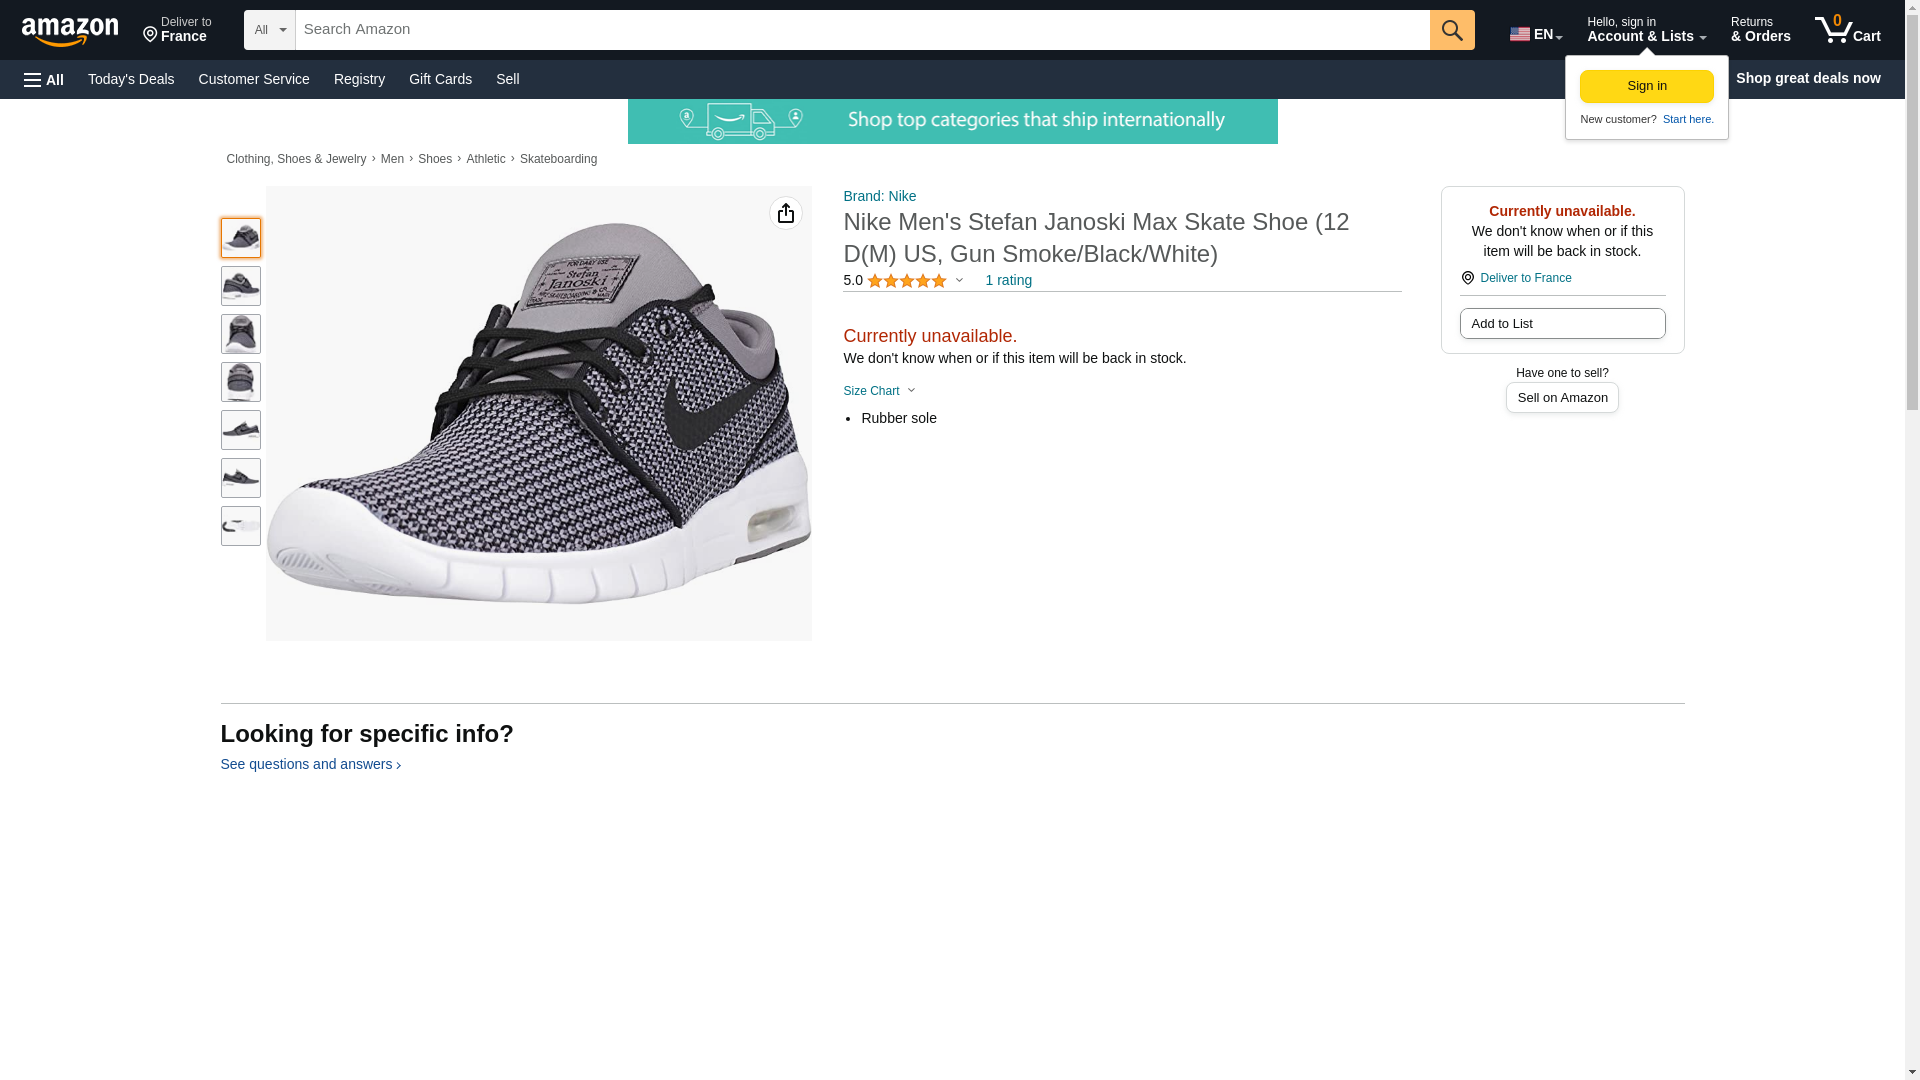Click the yellow Sign in button
This screenshot has width=1920, height=1080.
[1646, 86]
